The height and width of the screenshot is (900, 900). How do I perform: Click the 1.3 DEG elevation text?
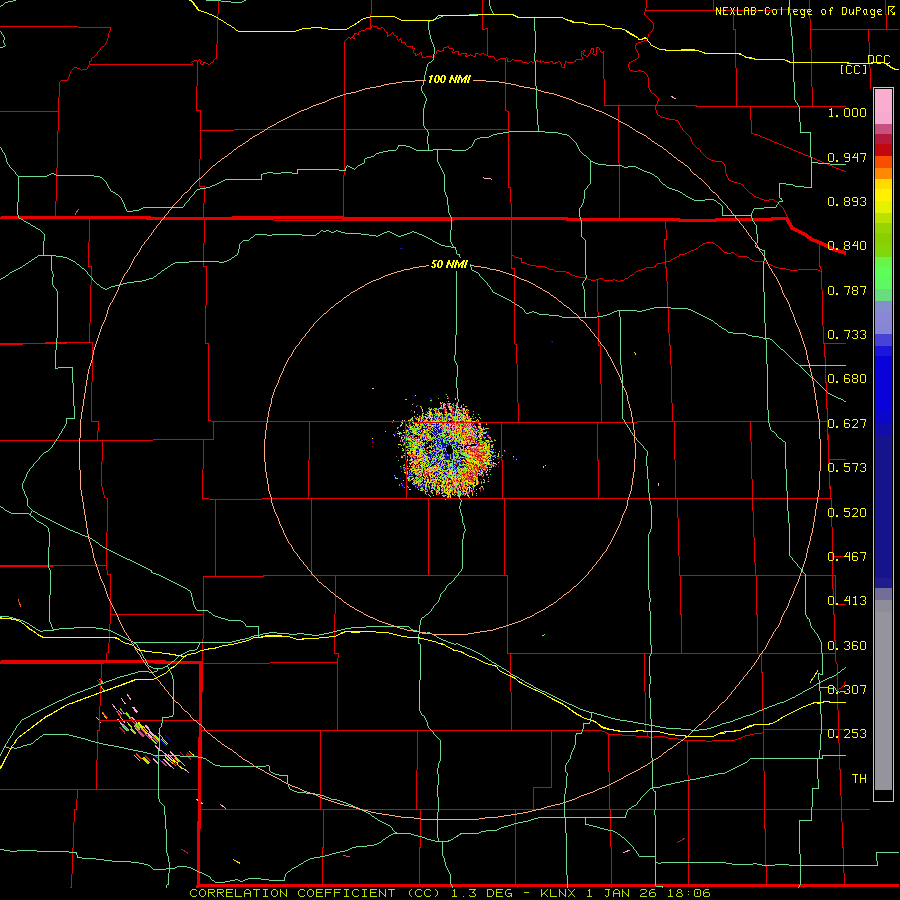tap(480, 893)
